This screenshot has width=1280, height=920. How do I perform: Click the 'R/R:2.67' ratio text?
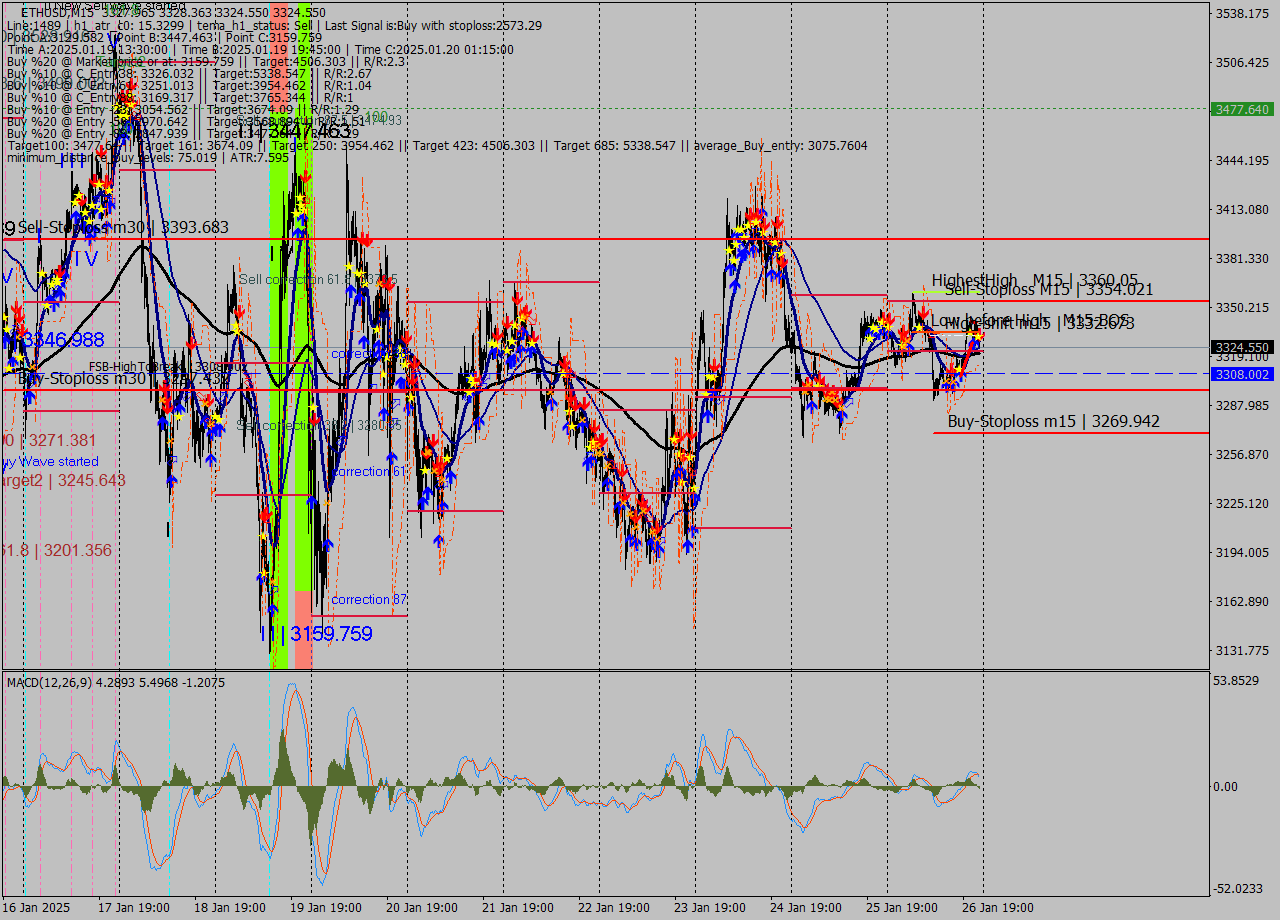[x=346, y=73]
